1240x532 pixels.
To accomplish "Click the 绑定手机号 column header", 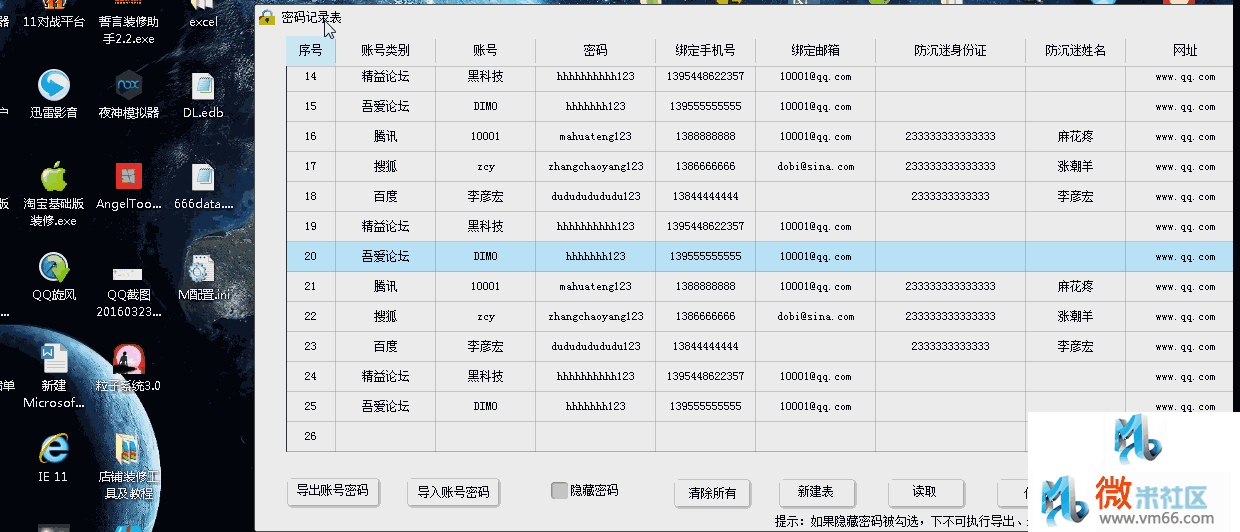I will pyautogui.click(x=705, y=50).
